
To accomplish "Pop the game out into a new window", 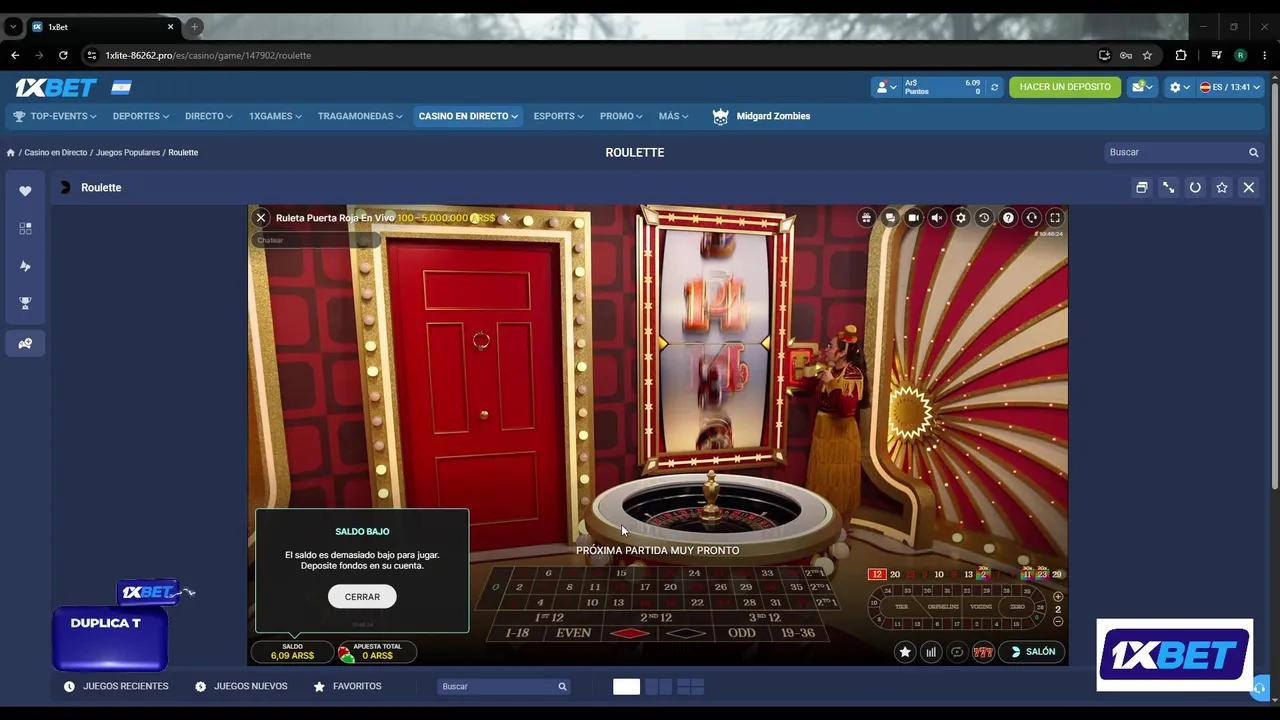I will [x=1141, y=188].
